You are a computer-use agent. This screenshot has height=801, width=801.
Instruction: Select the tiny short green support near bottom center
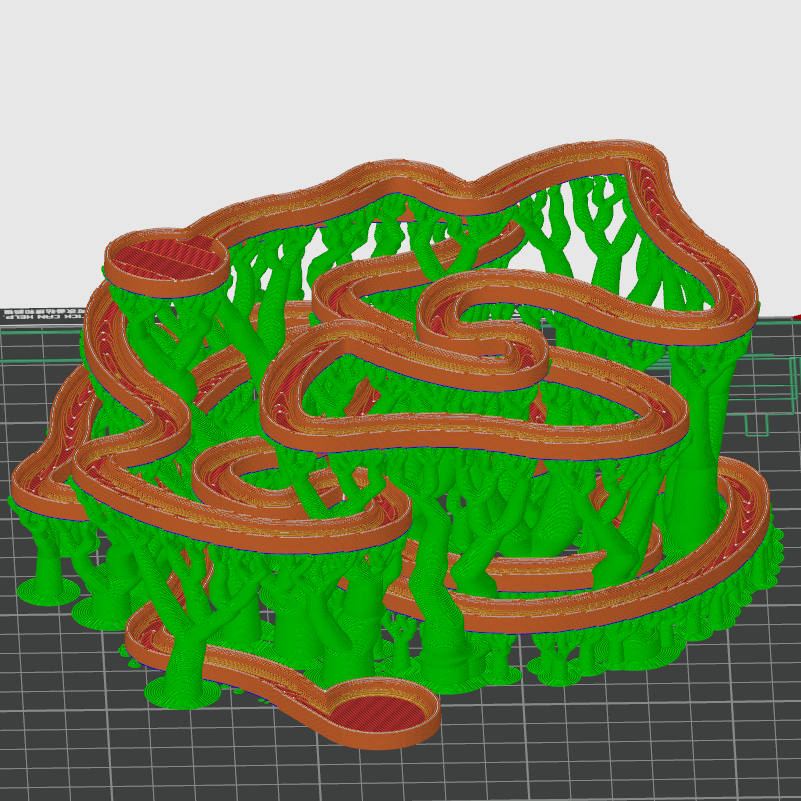[x=400, y=640]
